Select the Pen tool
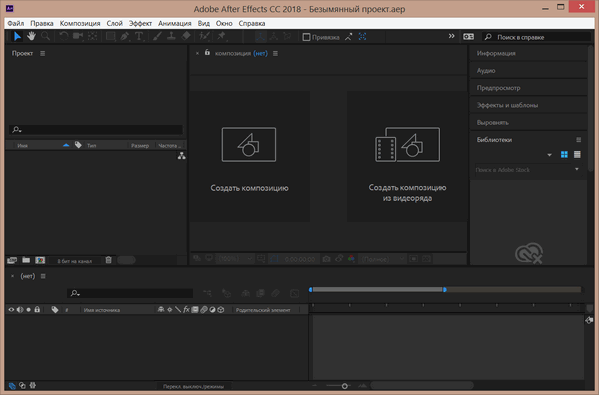 (x=125, y=36)
